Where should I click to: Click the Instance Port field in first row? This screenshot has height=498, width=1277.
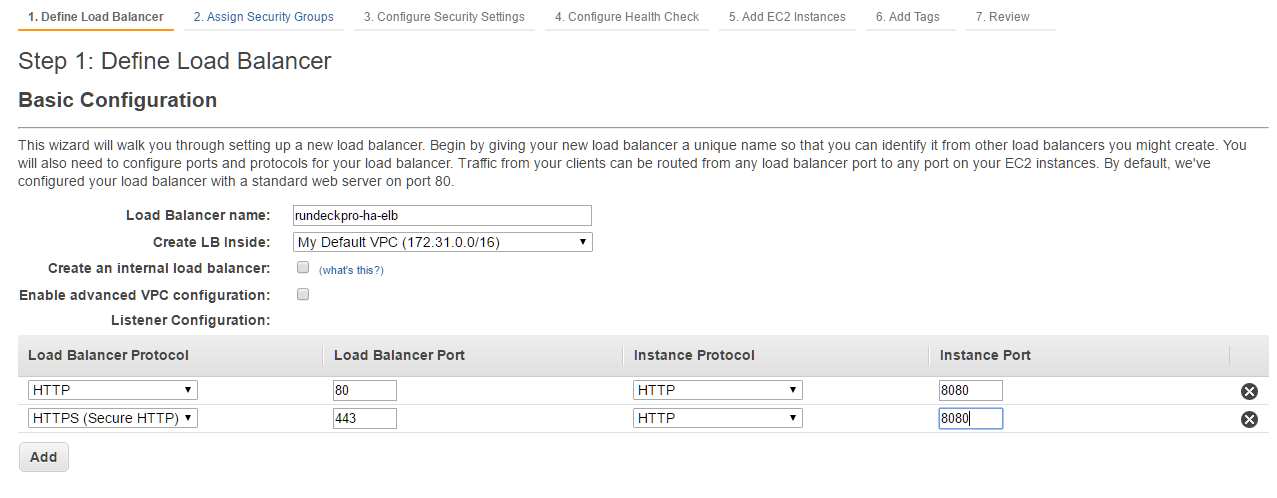coord(970,390)
